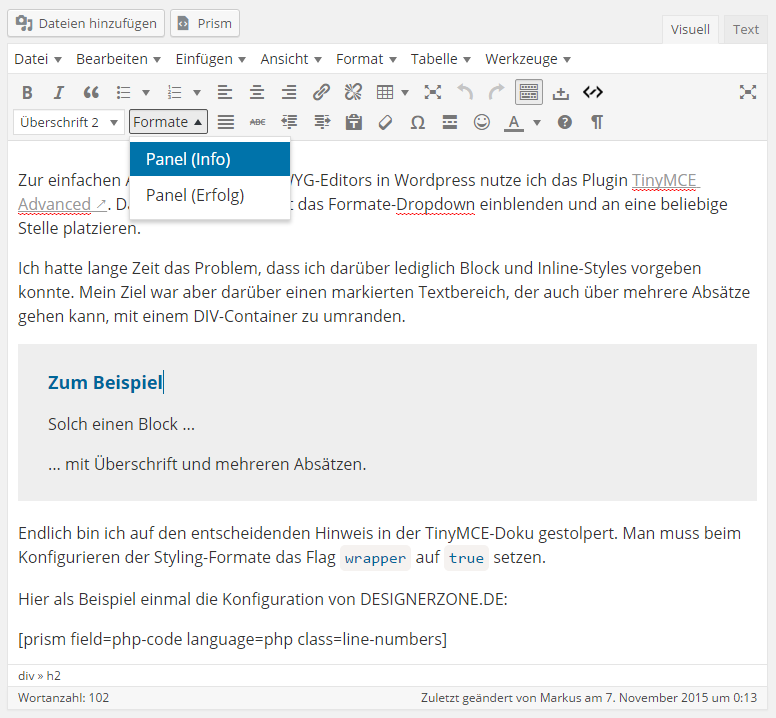Open the Tabelle menu
This screenshot has height=718, width=776.
[440, 59]
